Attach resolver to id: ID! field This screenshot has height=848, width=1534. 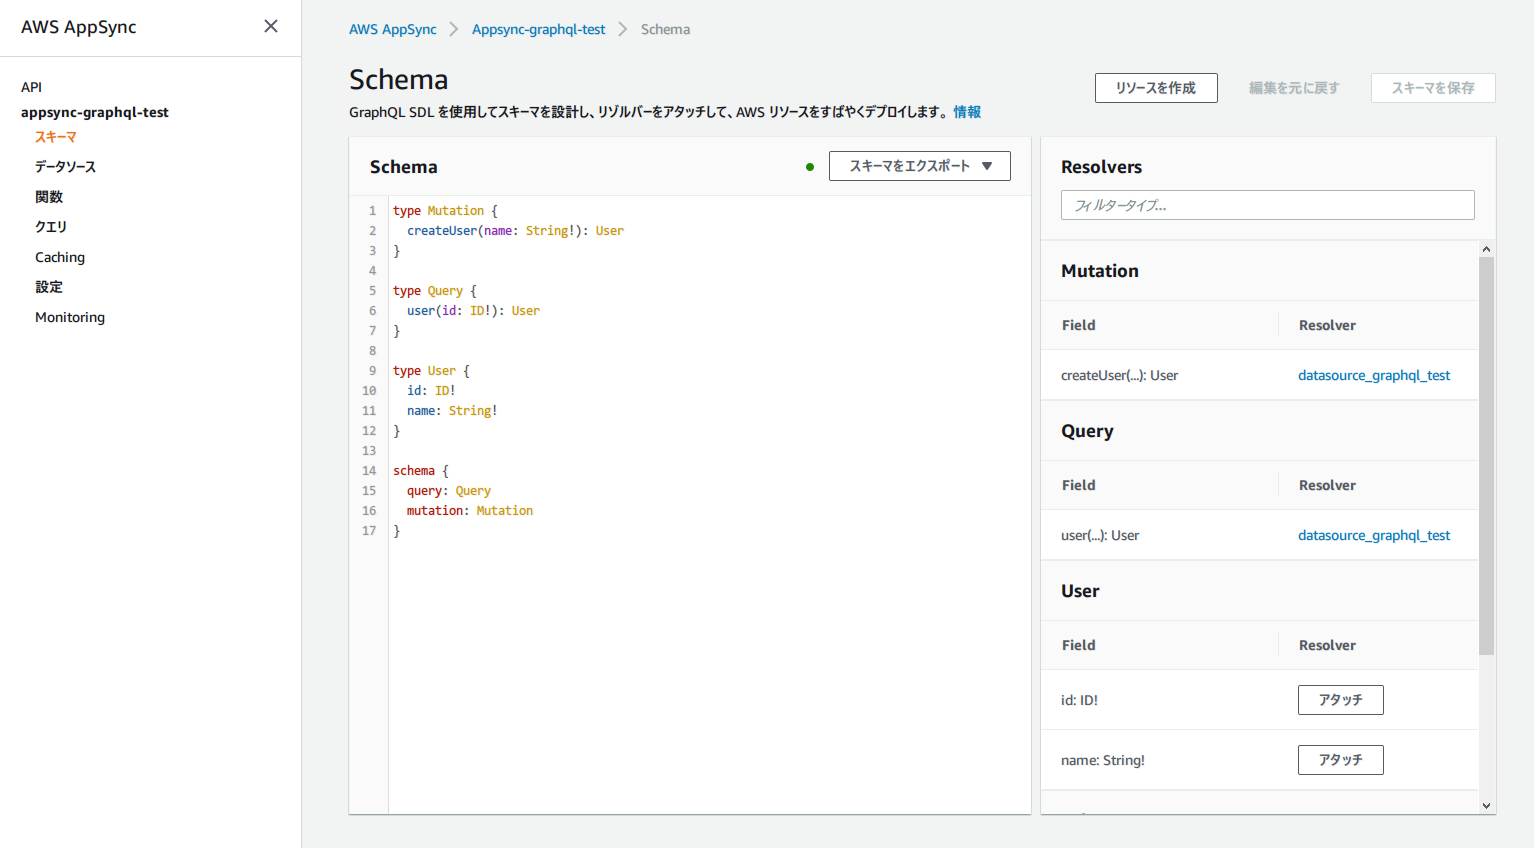[1340, 700]
